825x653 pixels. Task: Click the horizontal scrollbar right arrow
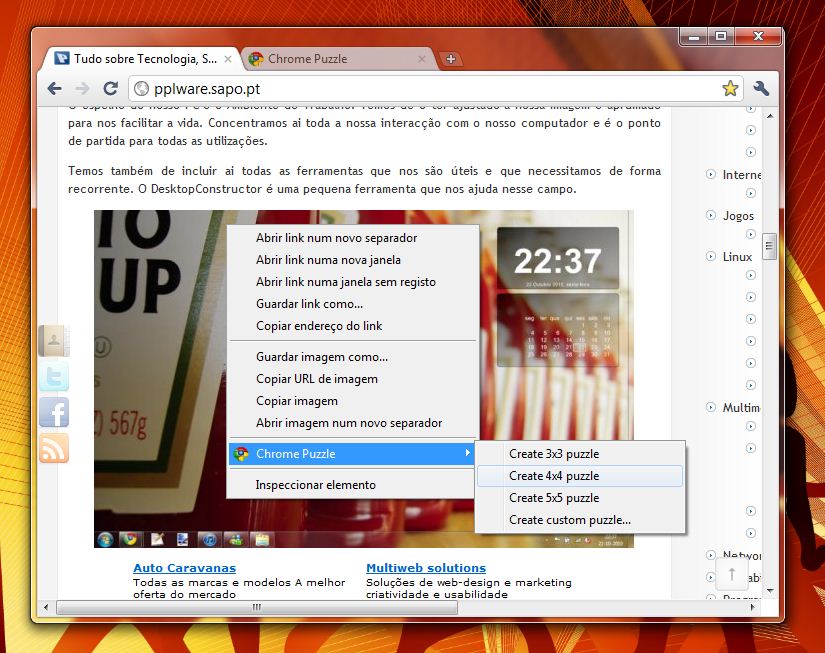pos(752,607)
